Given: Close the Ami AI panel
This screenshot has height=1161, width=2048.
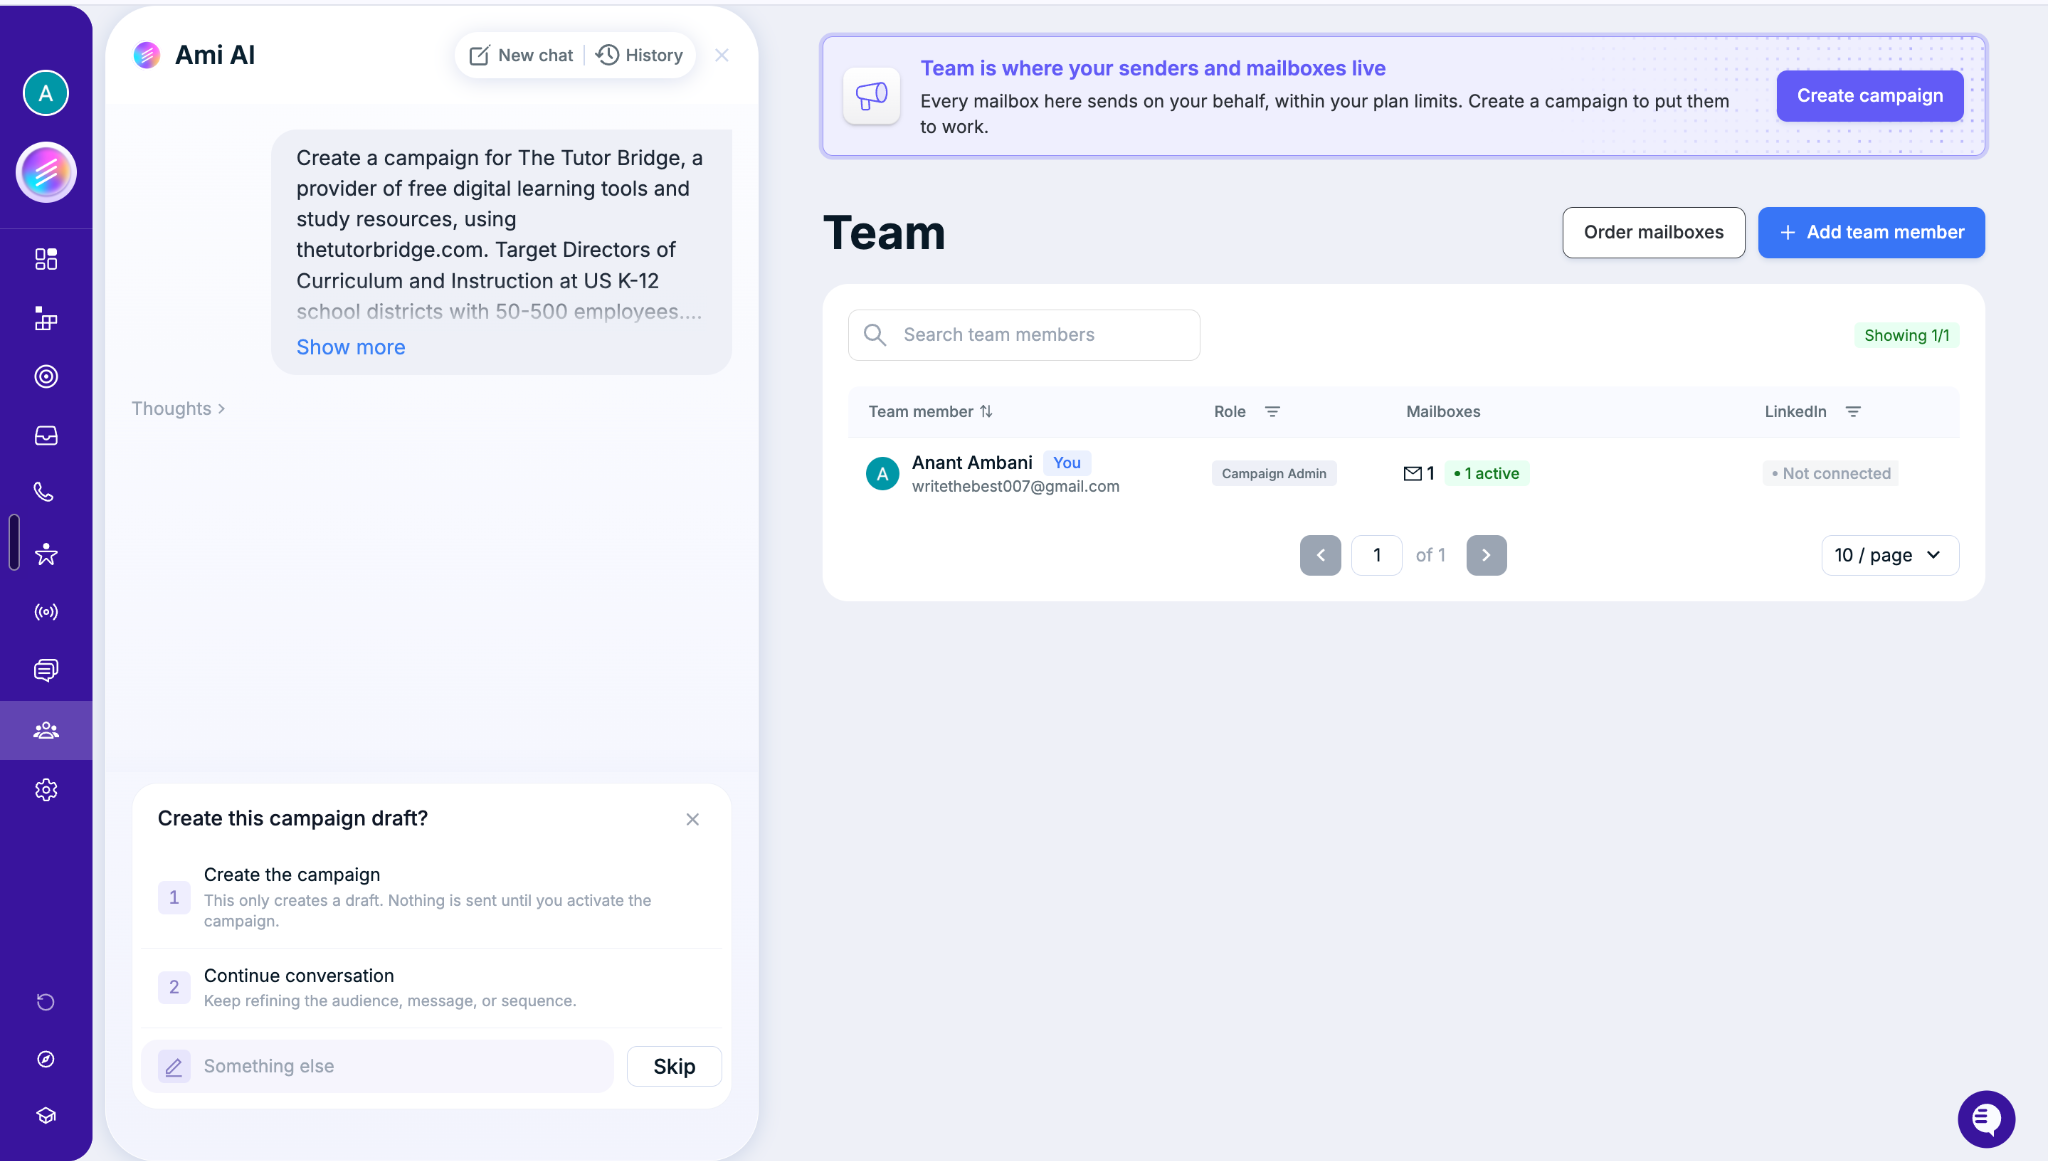Looking at the screenshot, I should [x=722, y=55].
